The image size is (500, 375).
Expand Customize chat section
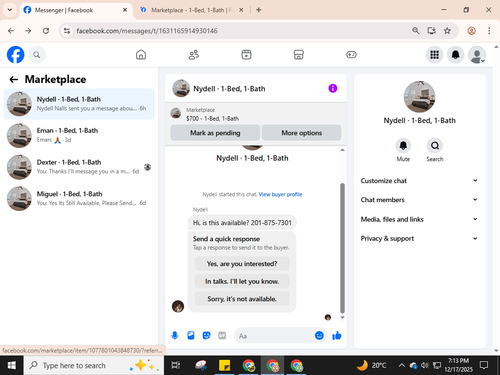(419, 181)
